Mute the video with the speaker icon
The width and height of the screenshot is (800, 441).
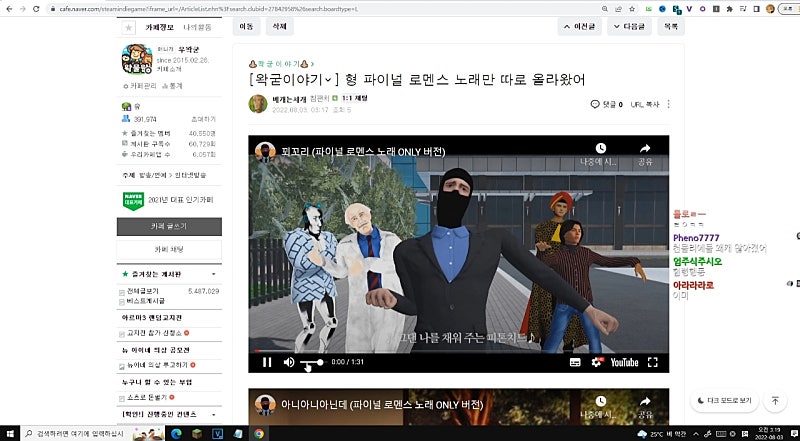tap(289, 362)
